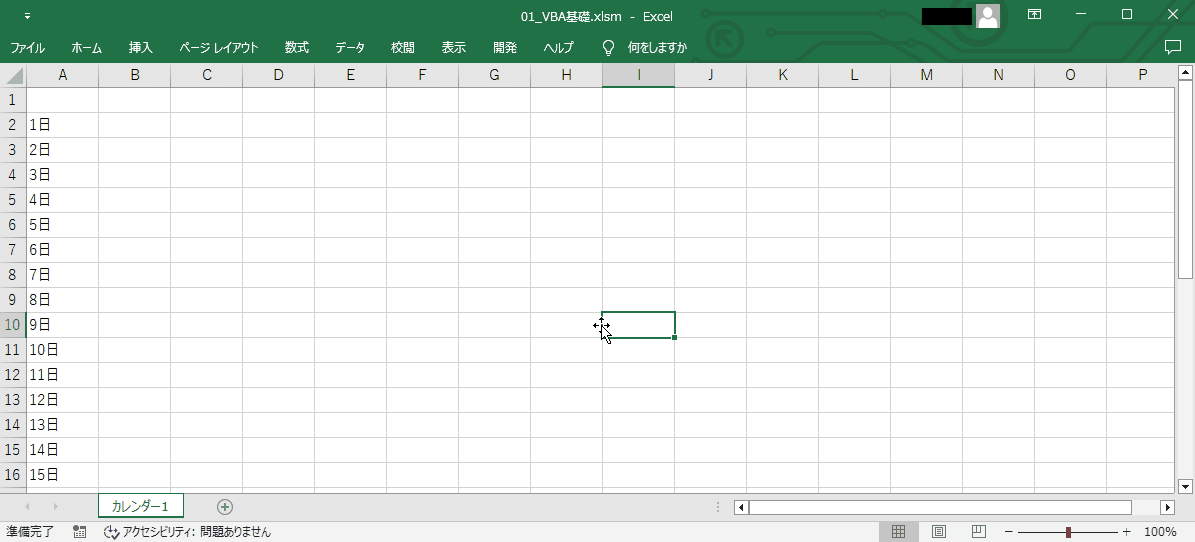
Task: Select column P header
Action: pos(1141,75)
